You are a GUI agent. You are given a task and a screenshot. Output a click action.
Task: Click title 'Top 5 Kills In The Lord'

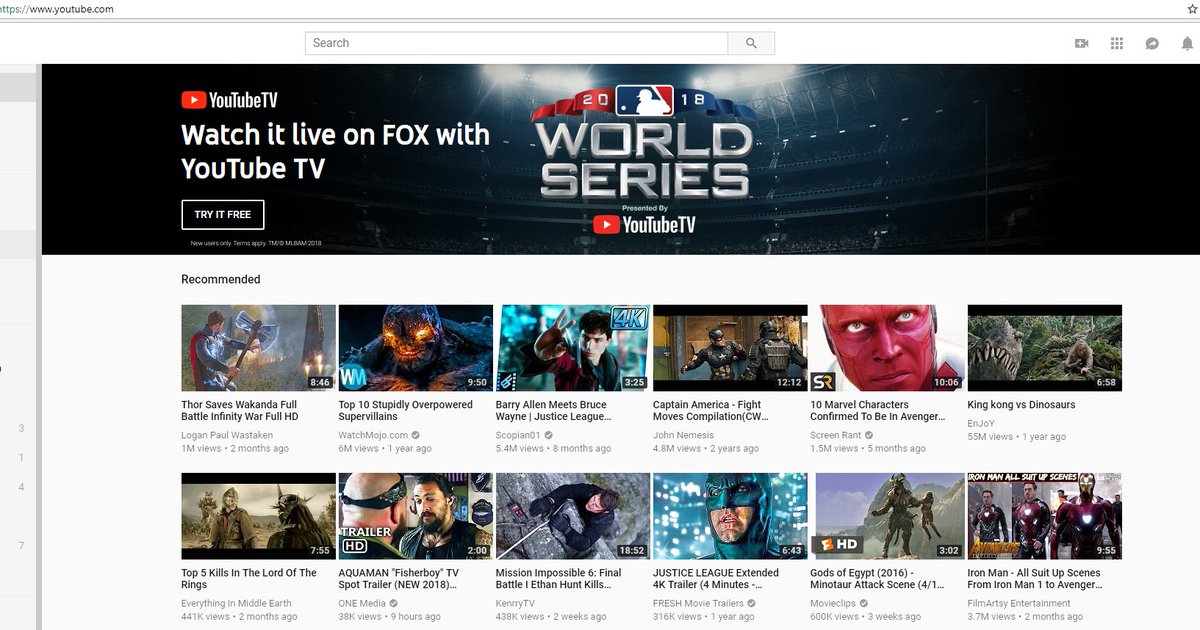coord(249,579)
